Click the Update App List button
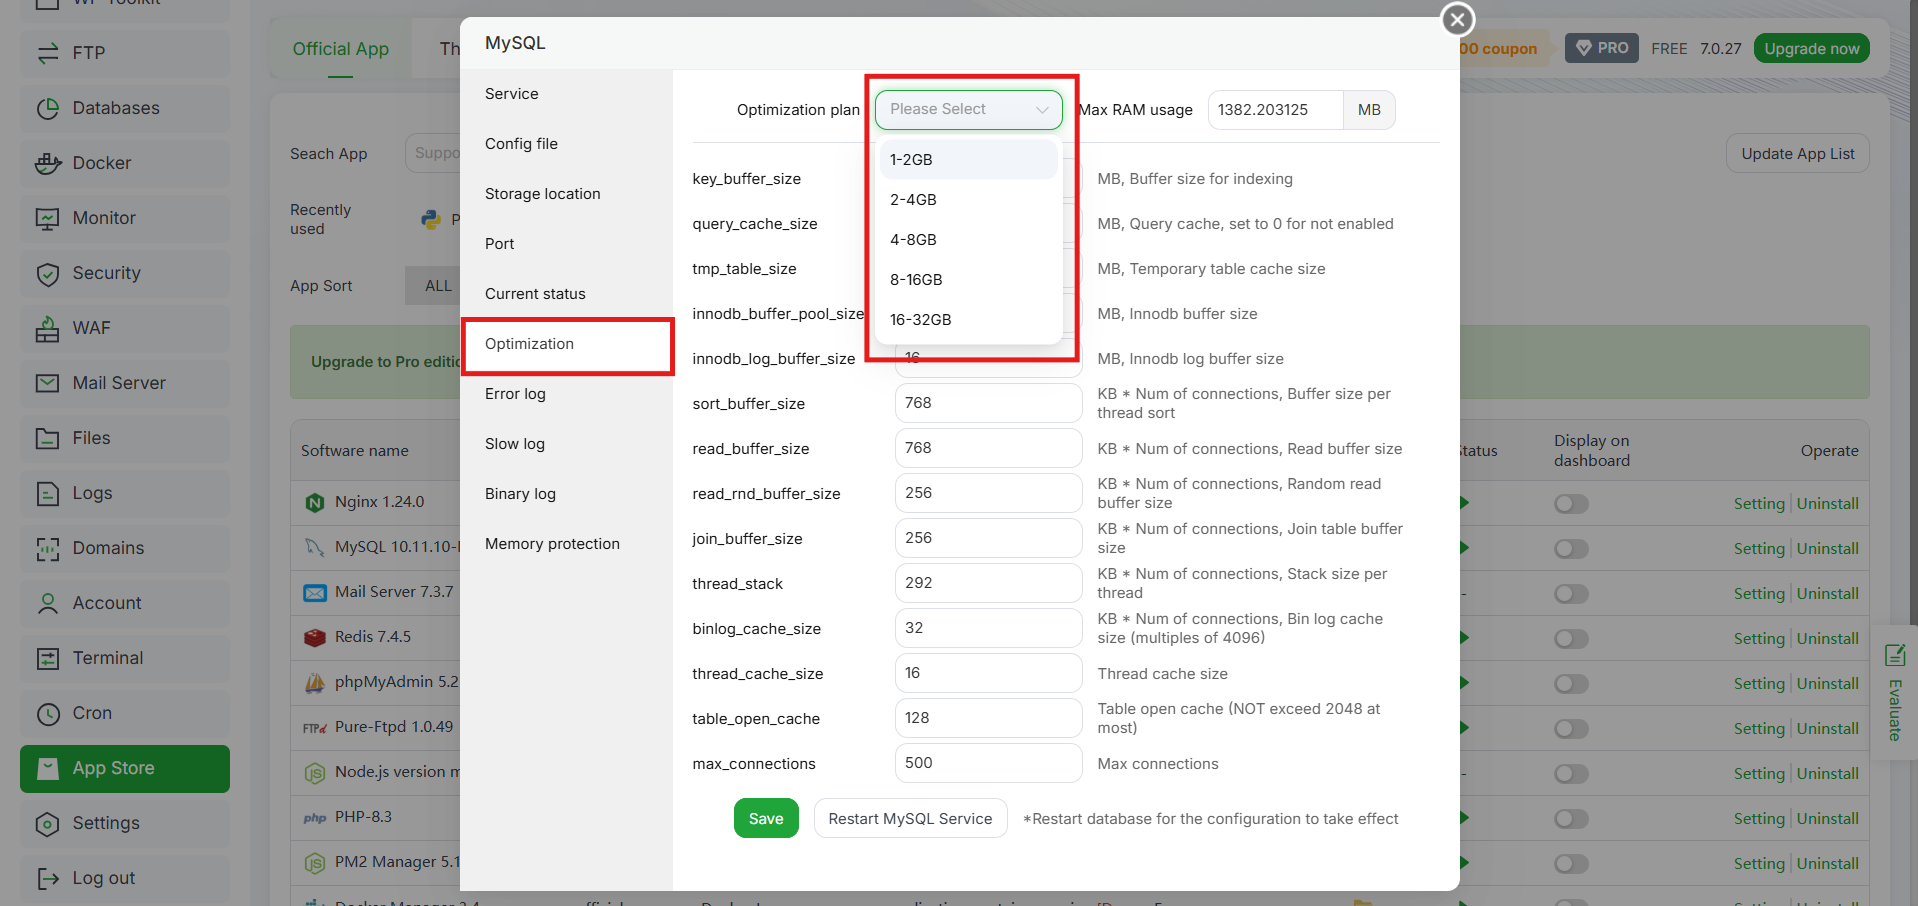The width and height of the screenshot is (1918, 906). click(x=1797, y=153)
